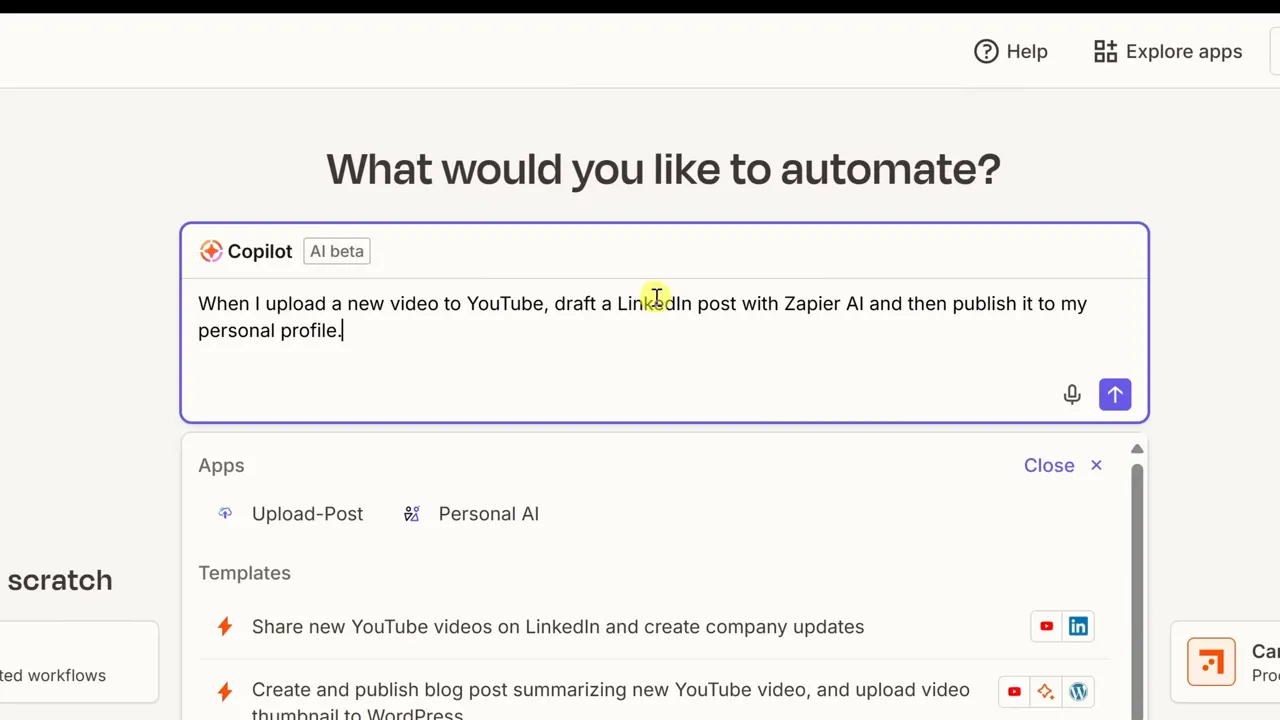The width and height of the screenshot is (1280, 720).
Task: Click YouTube icon on LinkedIn share template
Action: [x=1046, y=626]
